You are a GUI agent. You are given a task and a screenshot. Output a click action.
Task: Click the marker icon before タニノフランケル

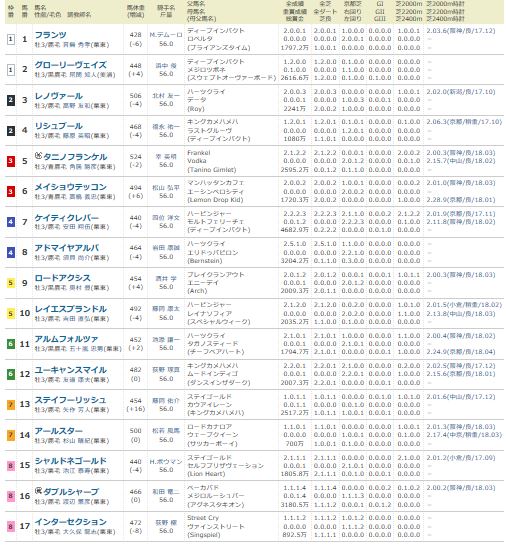(x=38, y=156)
